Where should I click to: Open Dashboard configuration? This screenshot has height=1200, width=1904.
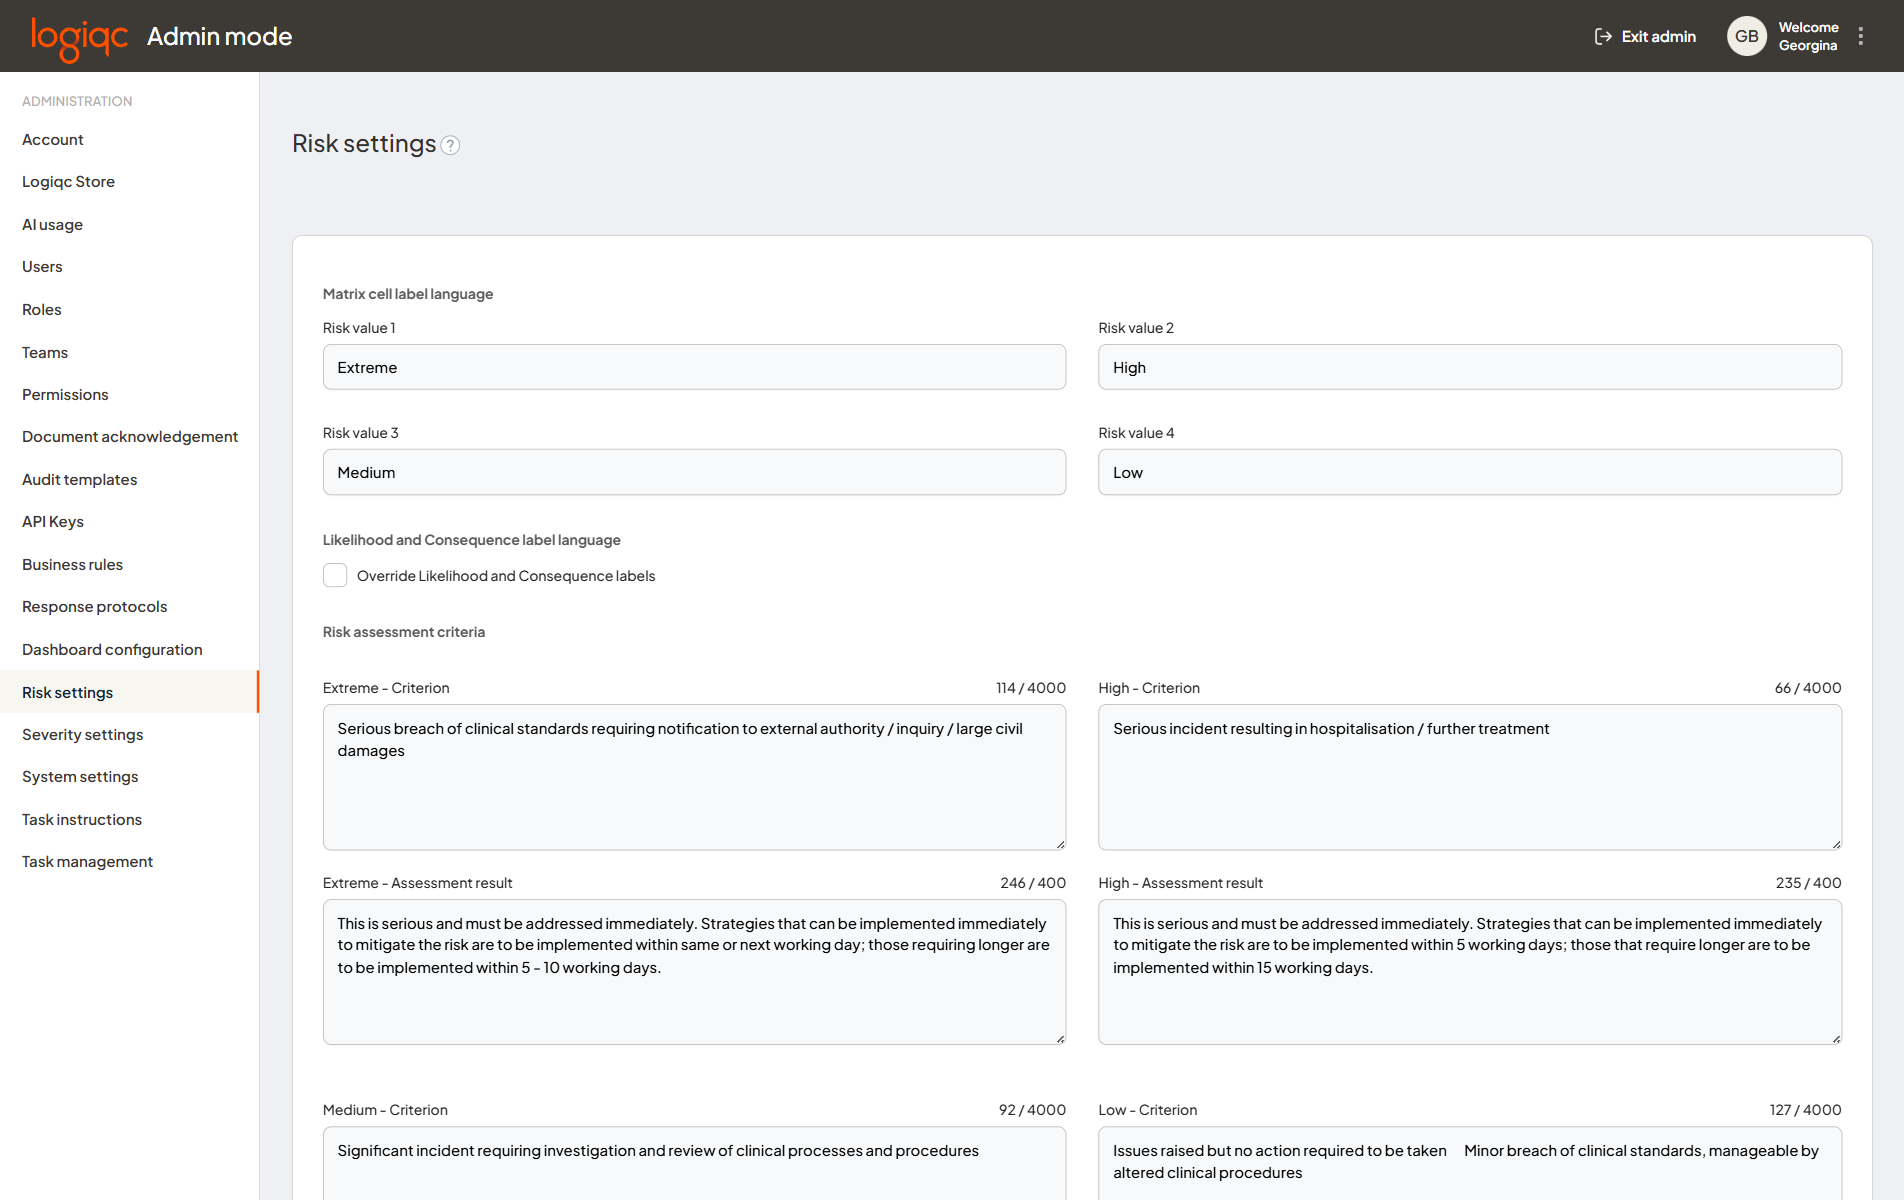tap(112, 650)
